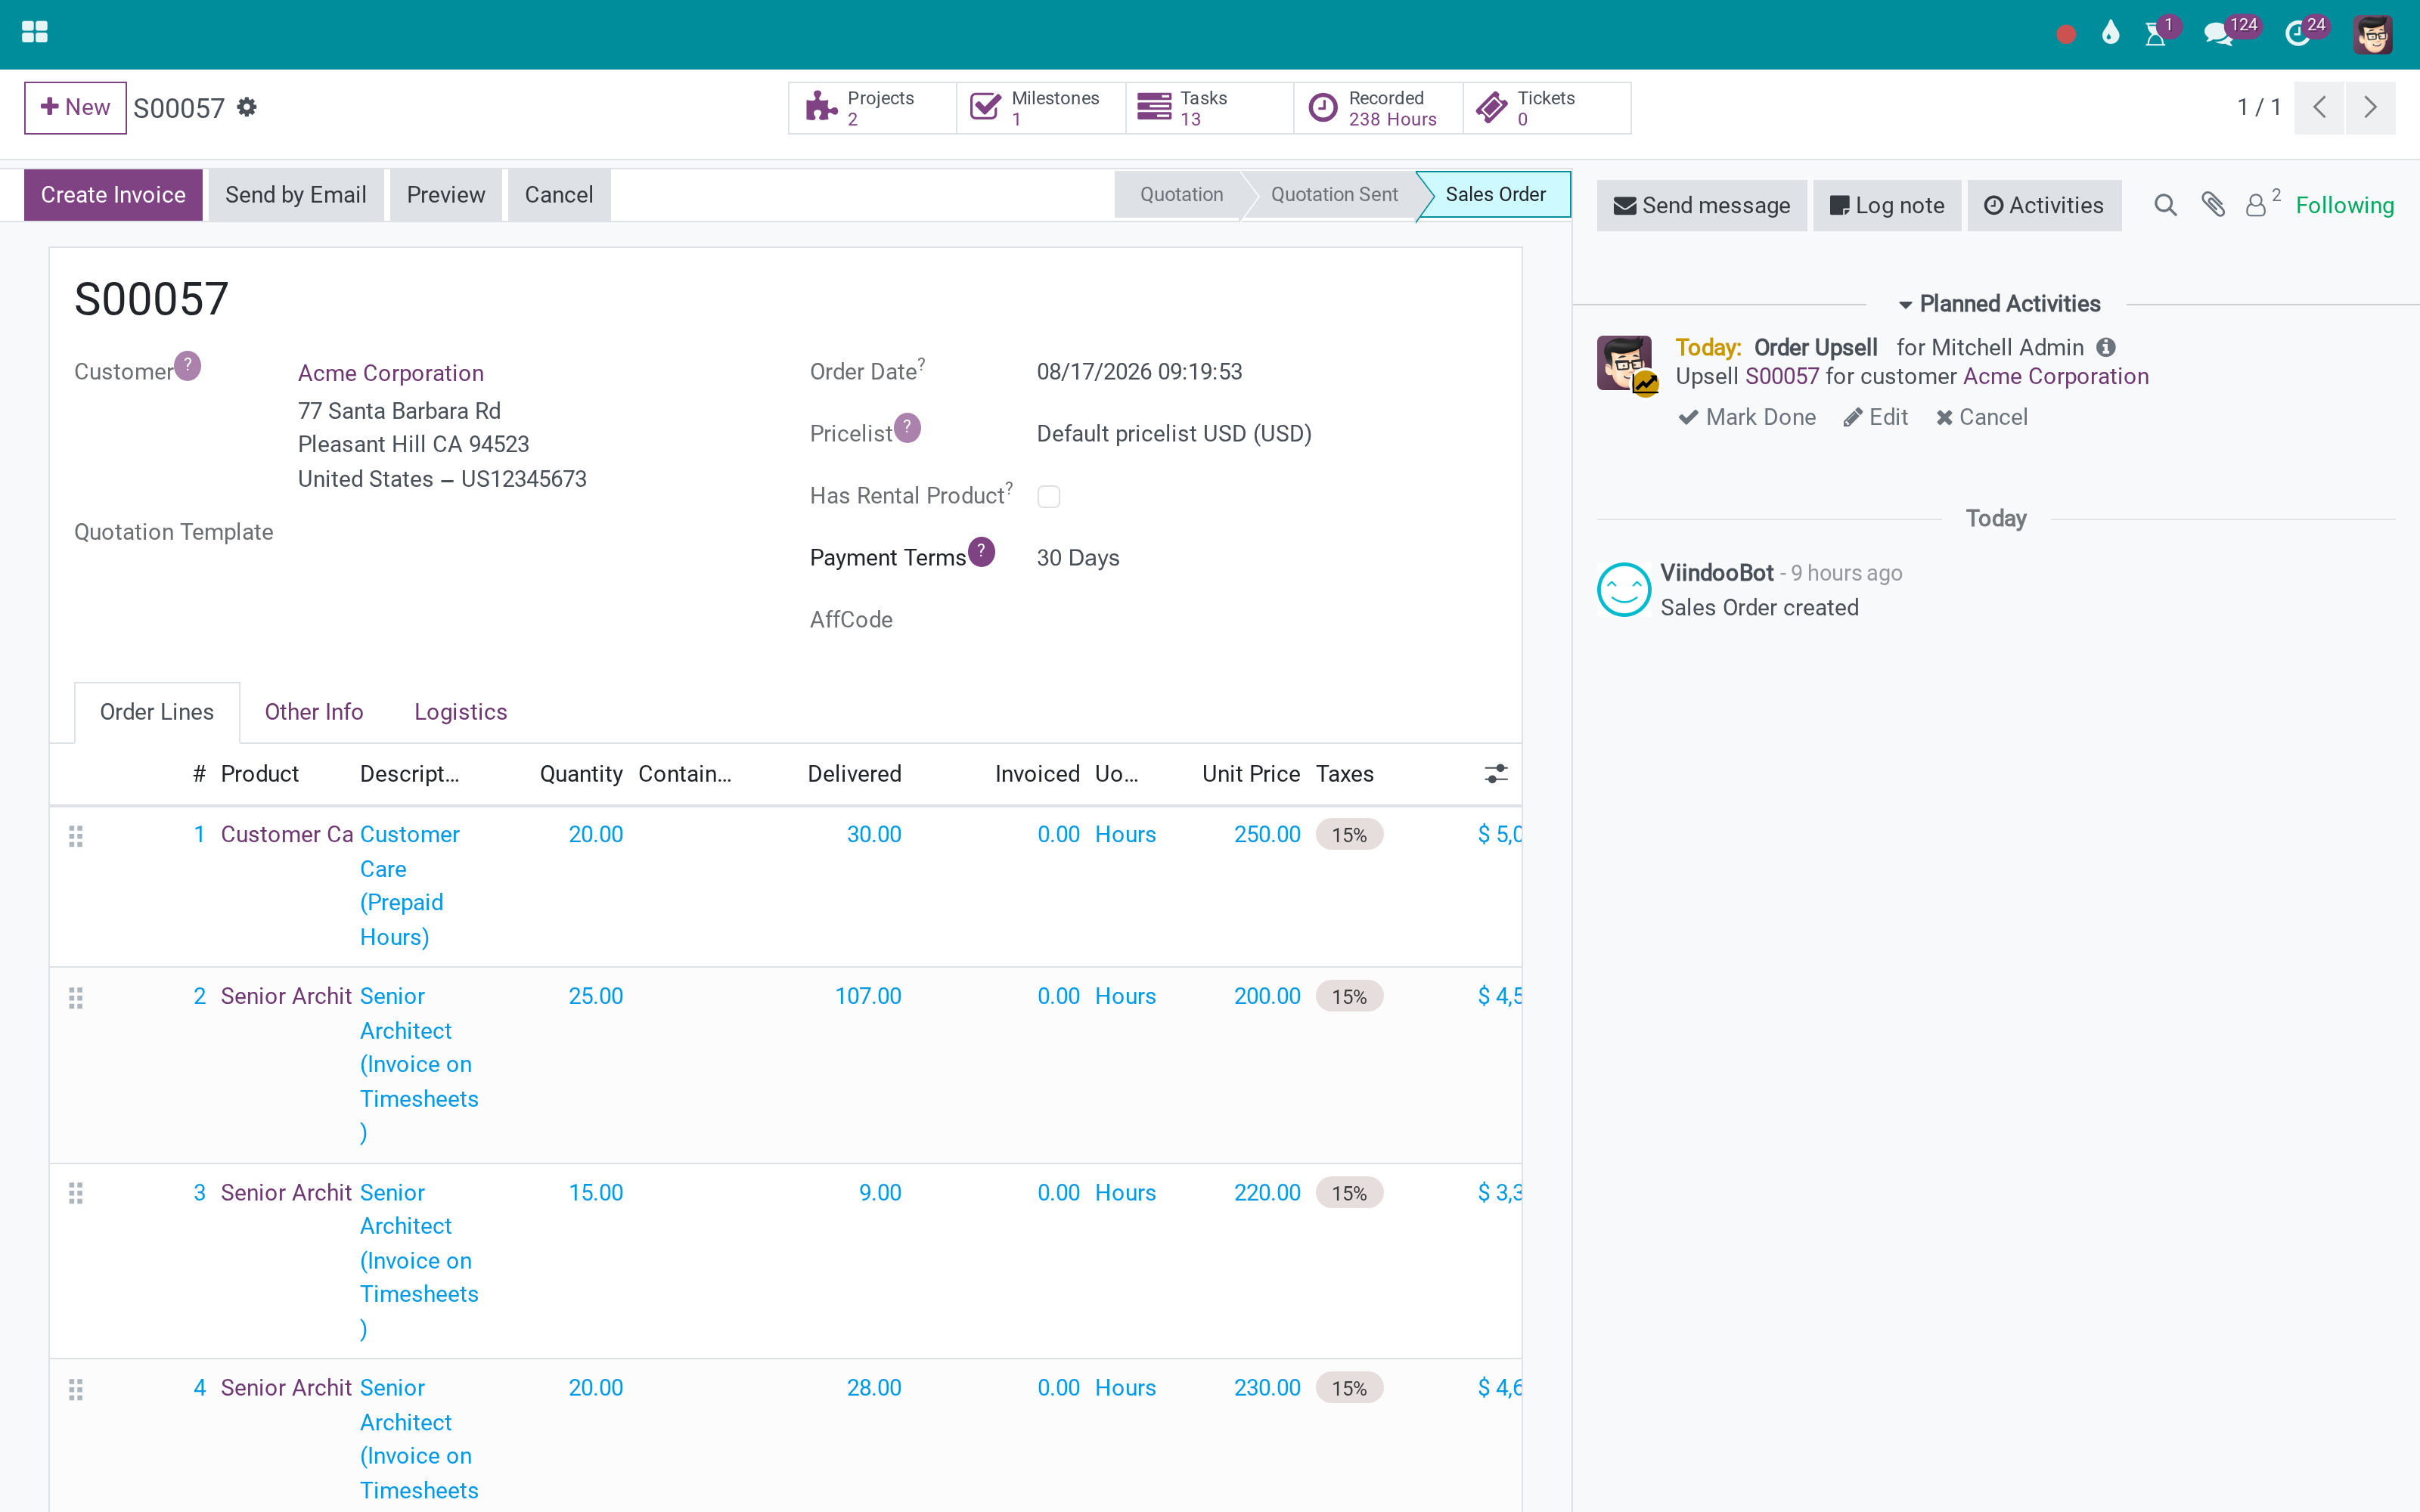Open Tickets smart button
Image resolution: width=2420 pixels, height=1512 pixels.
(1547, 108)
